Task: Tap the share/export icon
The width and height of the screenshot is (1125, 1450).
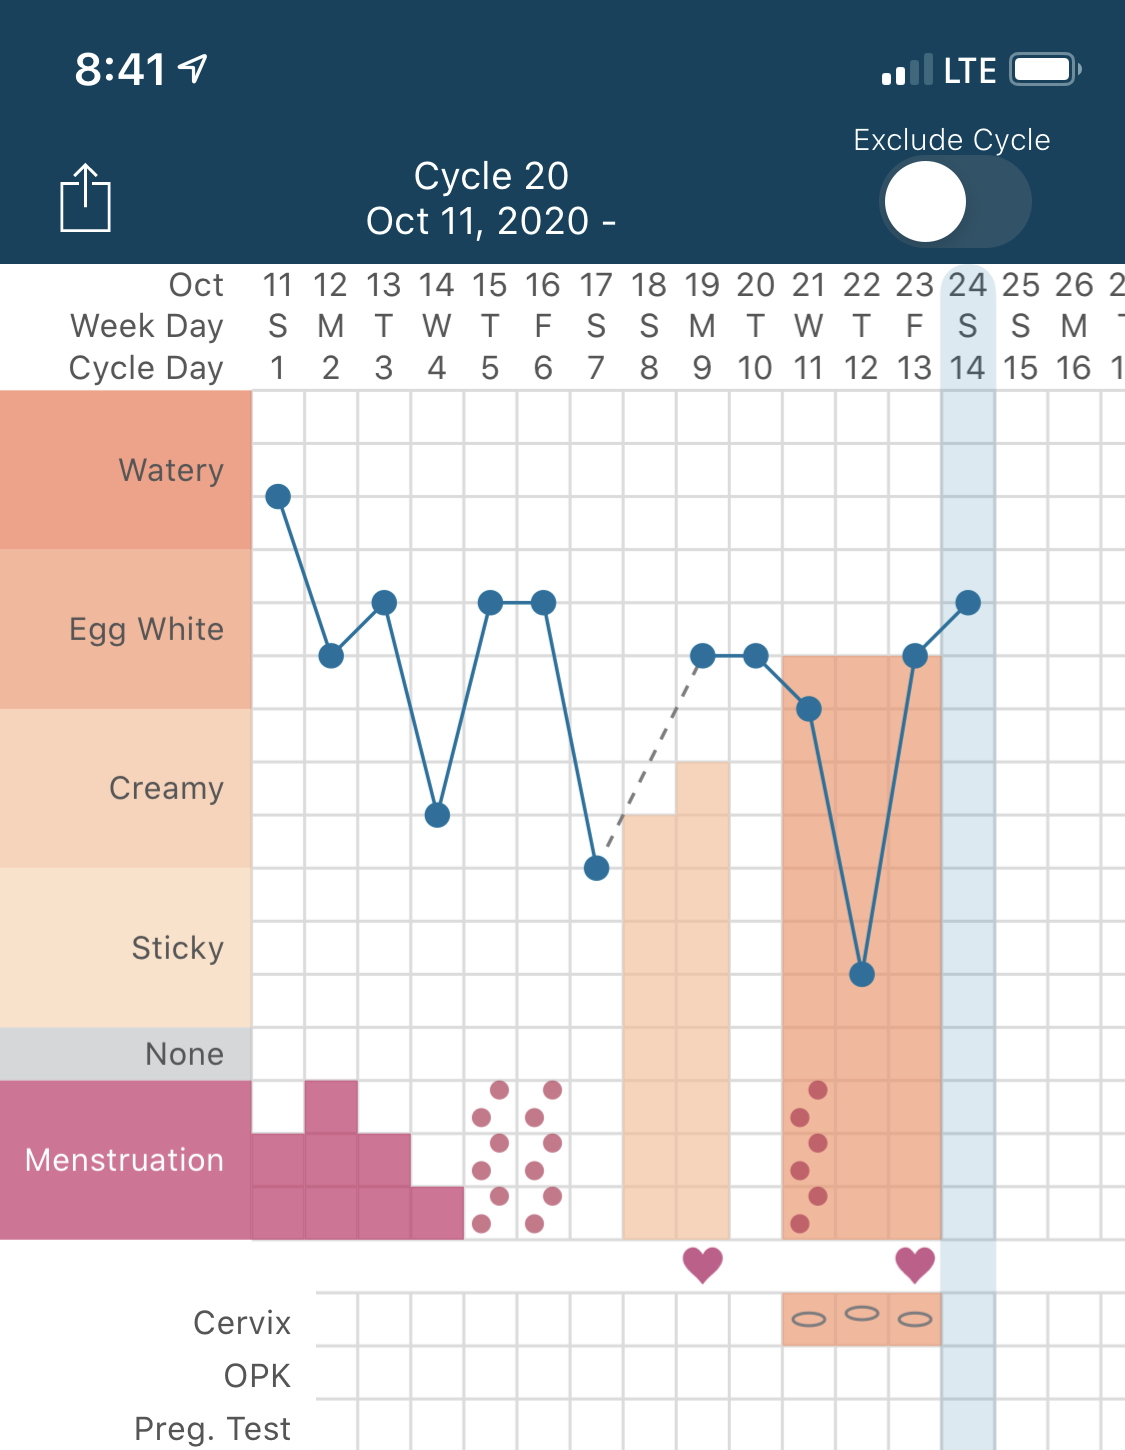Action: [85, 198]
